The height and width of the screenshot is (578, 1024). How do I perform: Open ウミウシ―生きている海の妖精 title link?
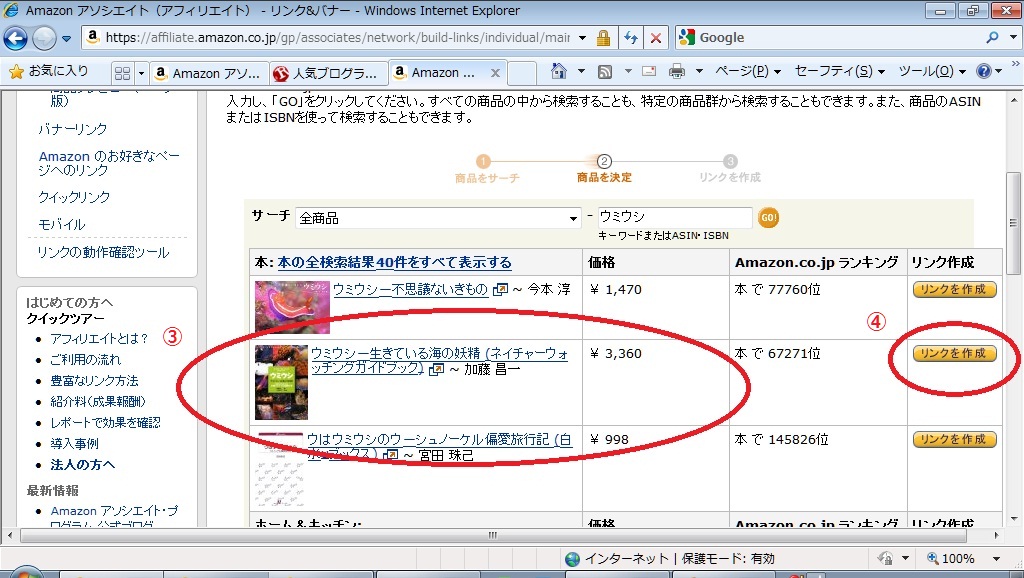point(439,361)
